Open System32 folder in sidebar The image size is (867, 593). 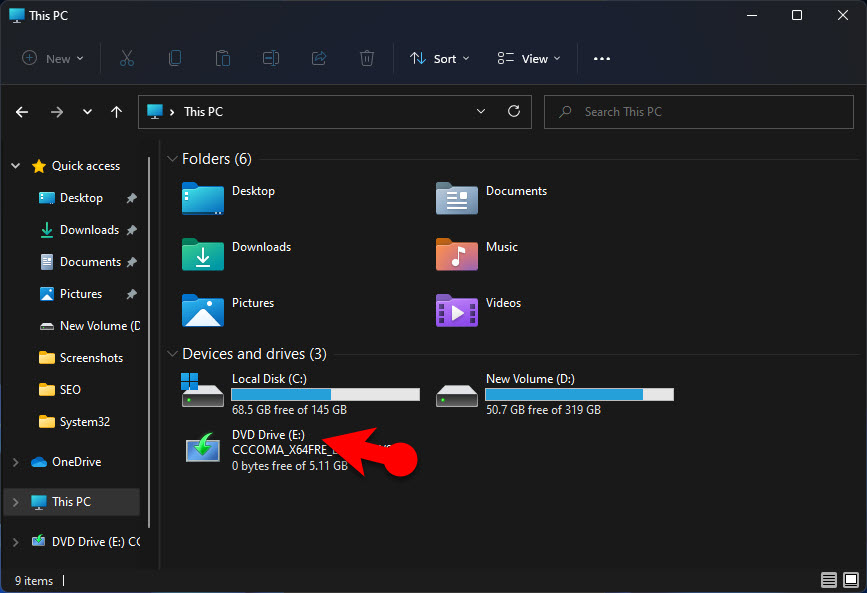[x=74, y=423]
